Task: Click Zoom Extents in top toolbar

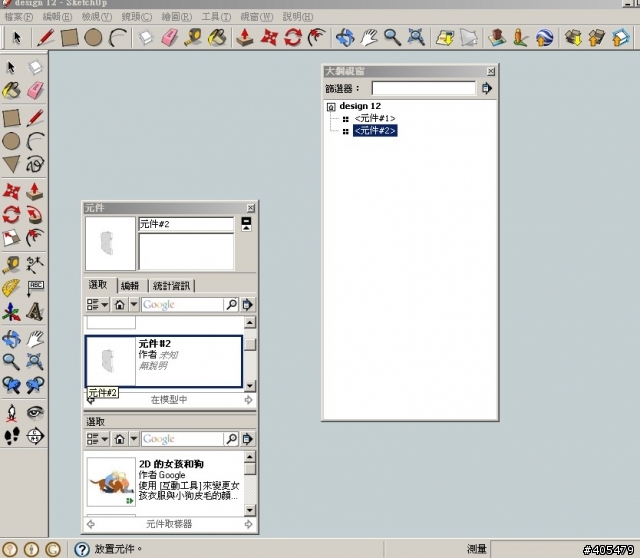Action: coord(416,37)
